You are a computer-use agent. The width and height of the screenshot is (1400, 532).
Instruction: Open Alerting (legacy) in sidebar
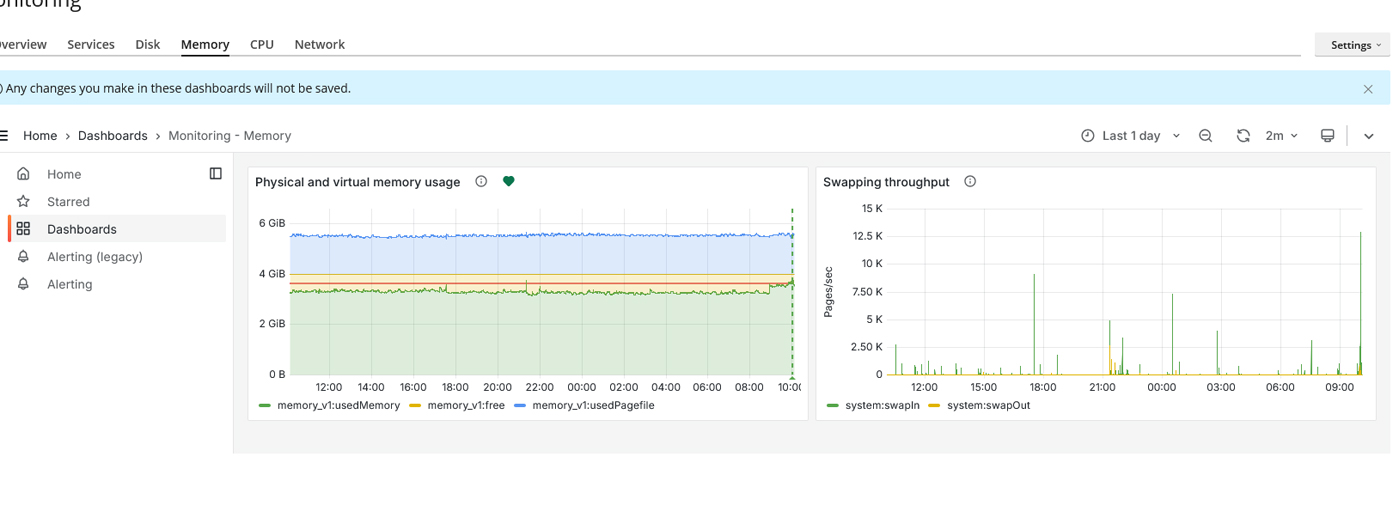94,257
